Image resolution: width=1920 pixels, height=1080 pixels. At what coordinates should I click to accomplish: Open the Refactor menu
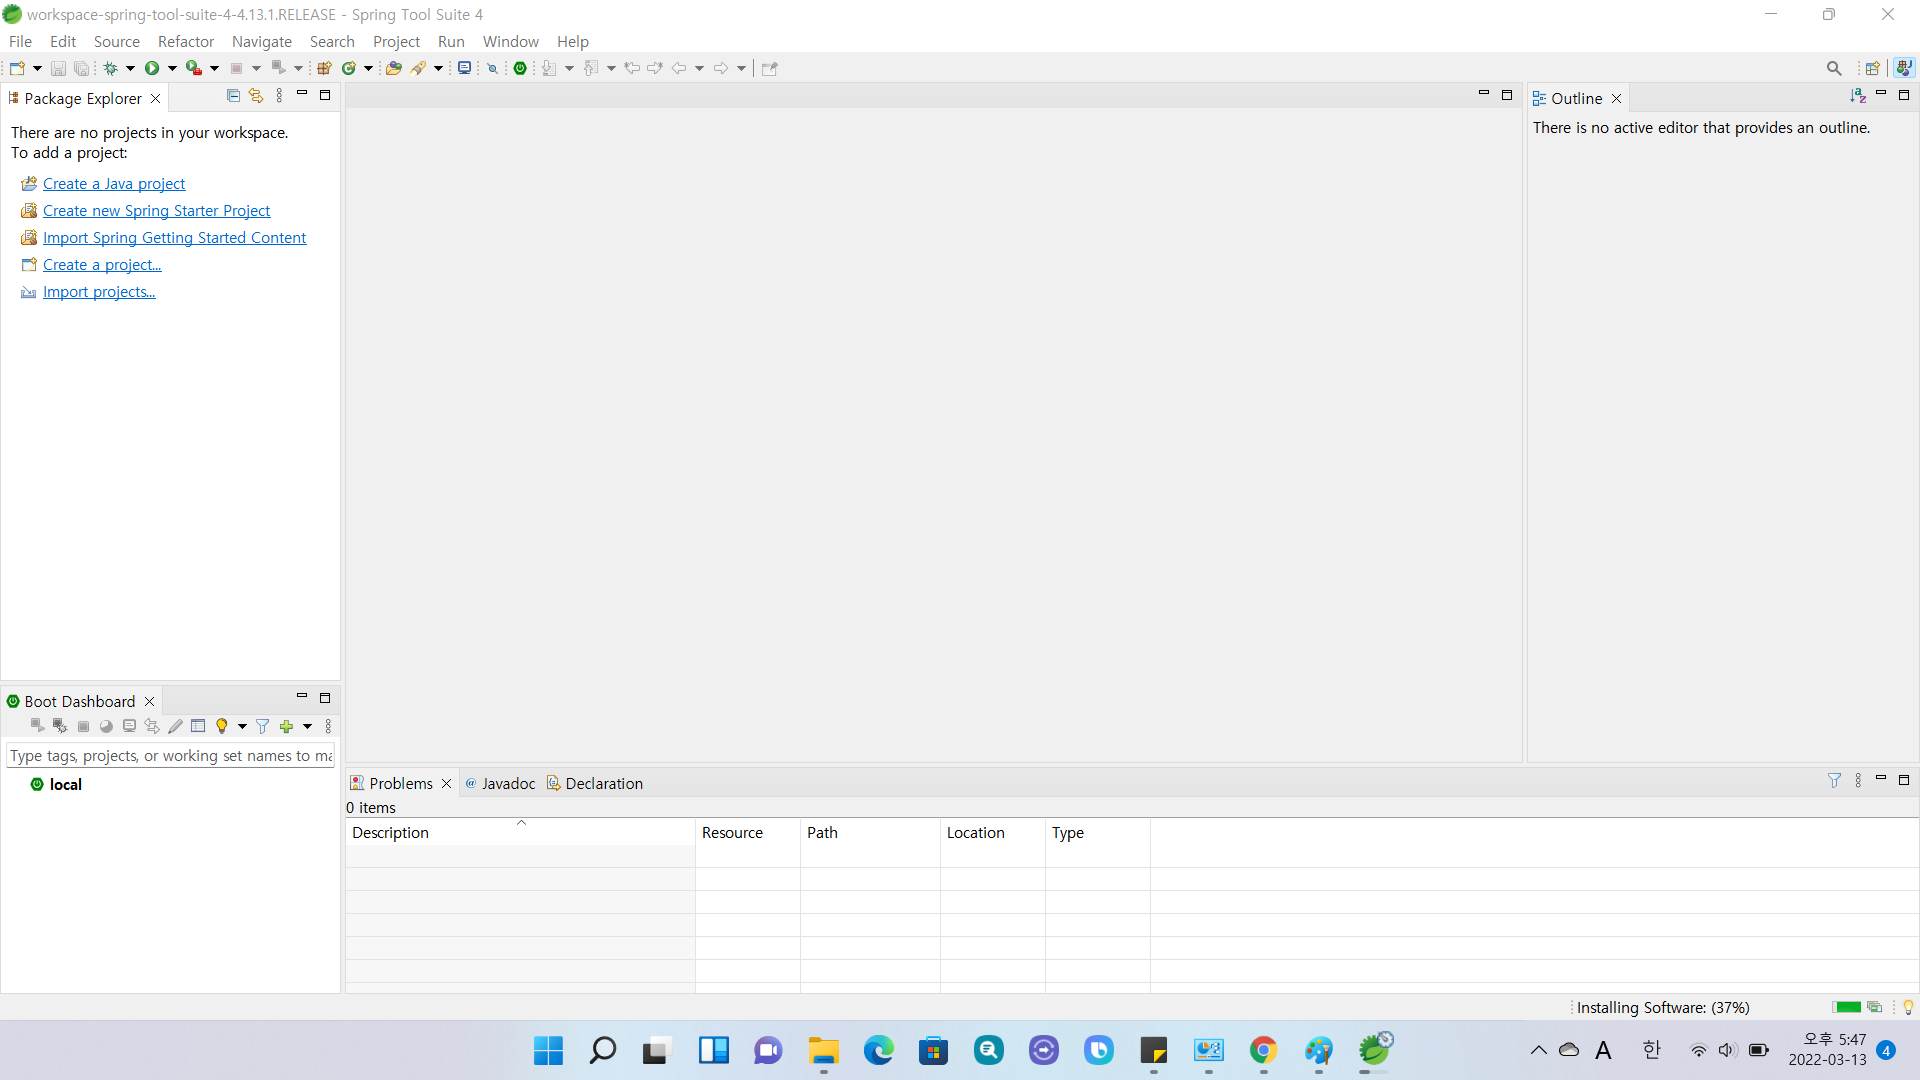pyautogui.click(x=186, y=41)
